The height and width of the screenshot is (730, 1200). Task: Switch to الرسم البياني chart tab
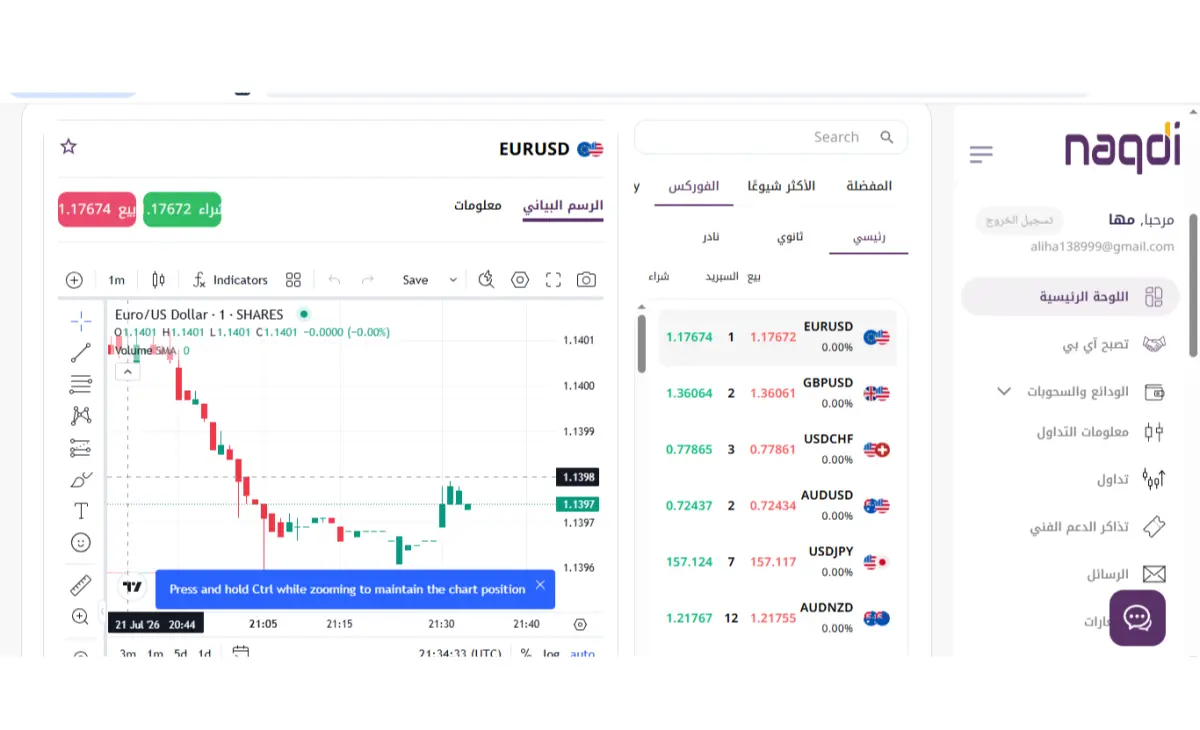coord(563,206)
